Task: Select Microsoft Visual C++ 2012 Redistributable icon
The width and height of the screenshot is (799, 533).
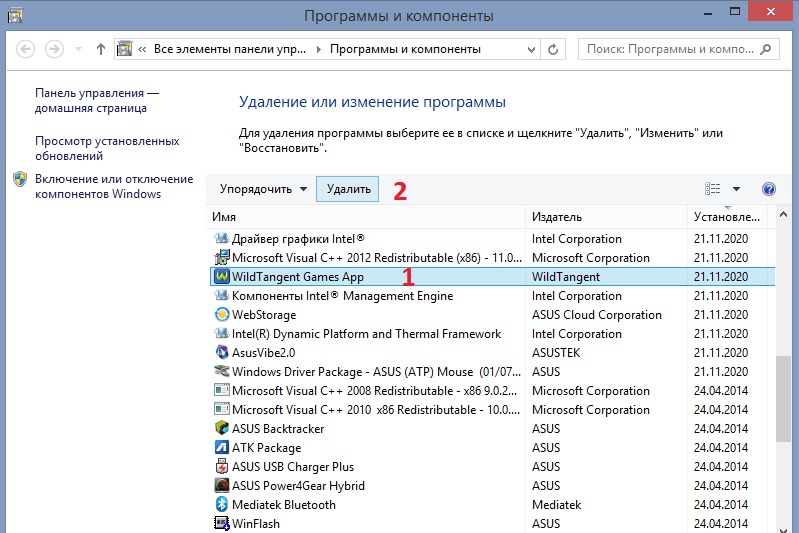Action: pyautogui.click(x=222, y=257)
